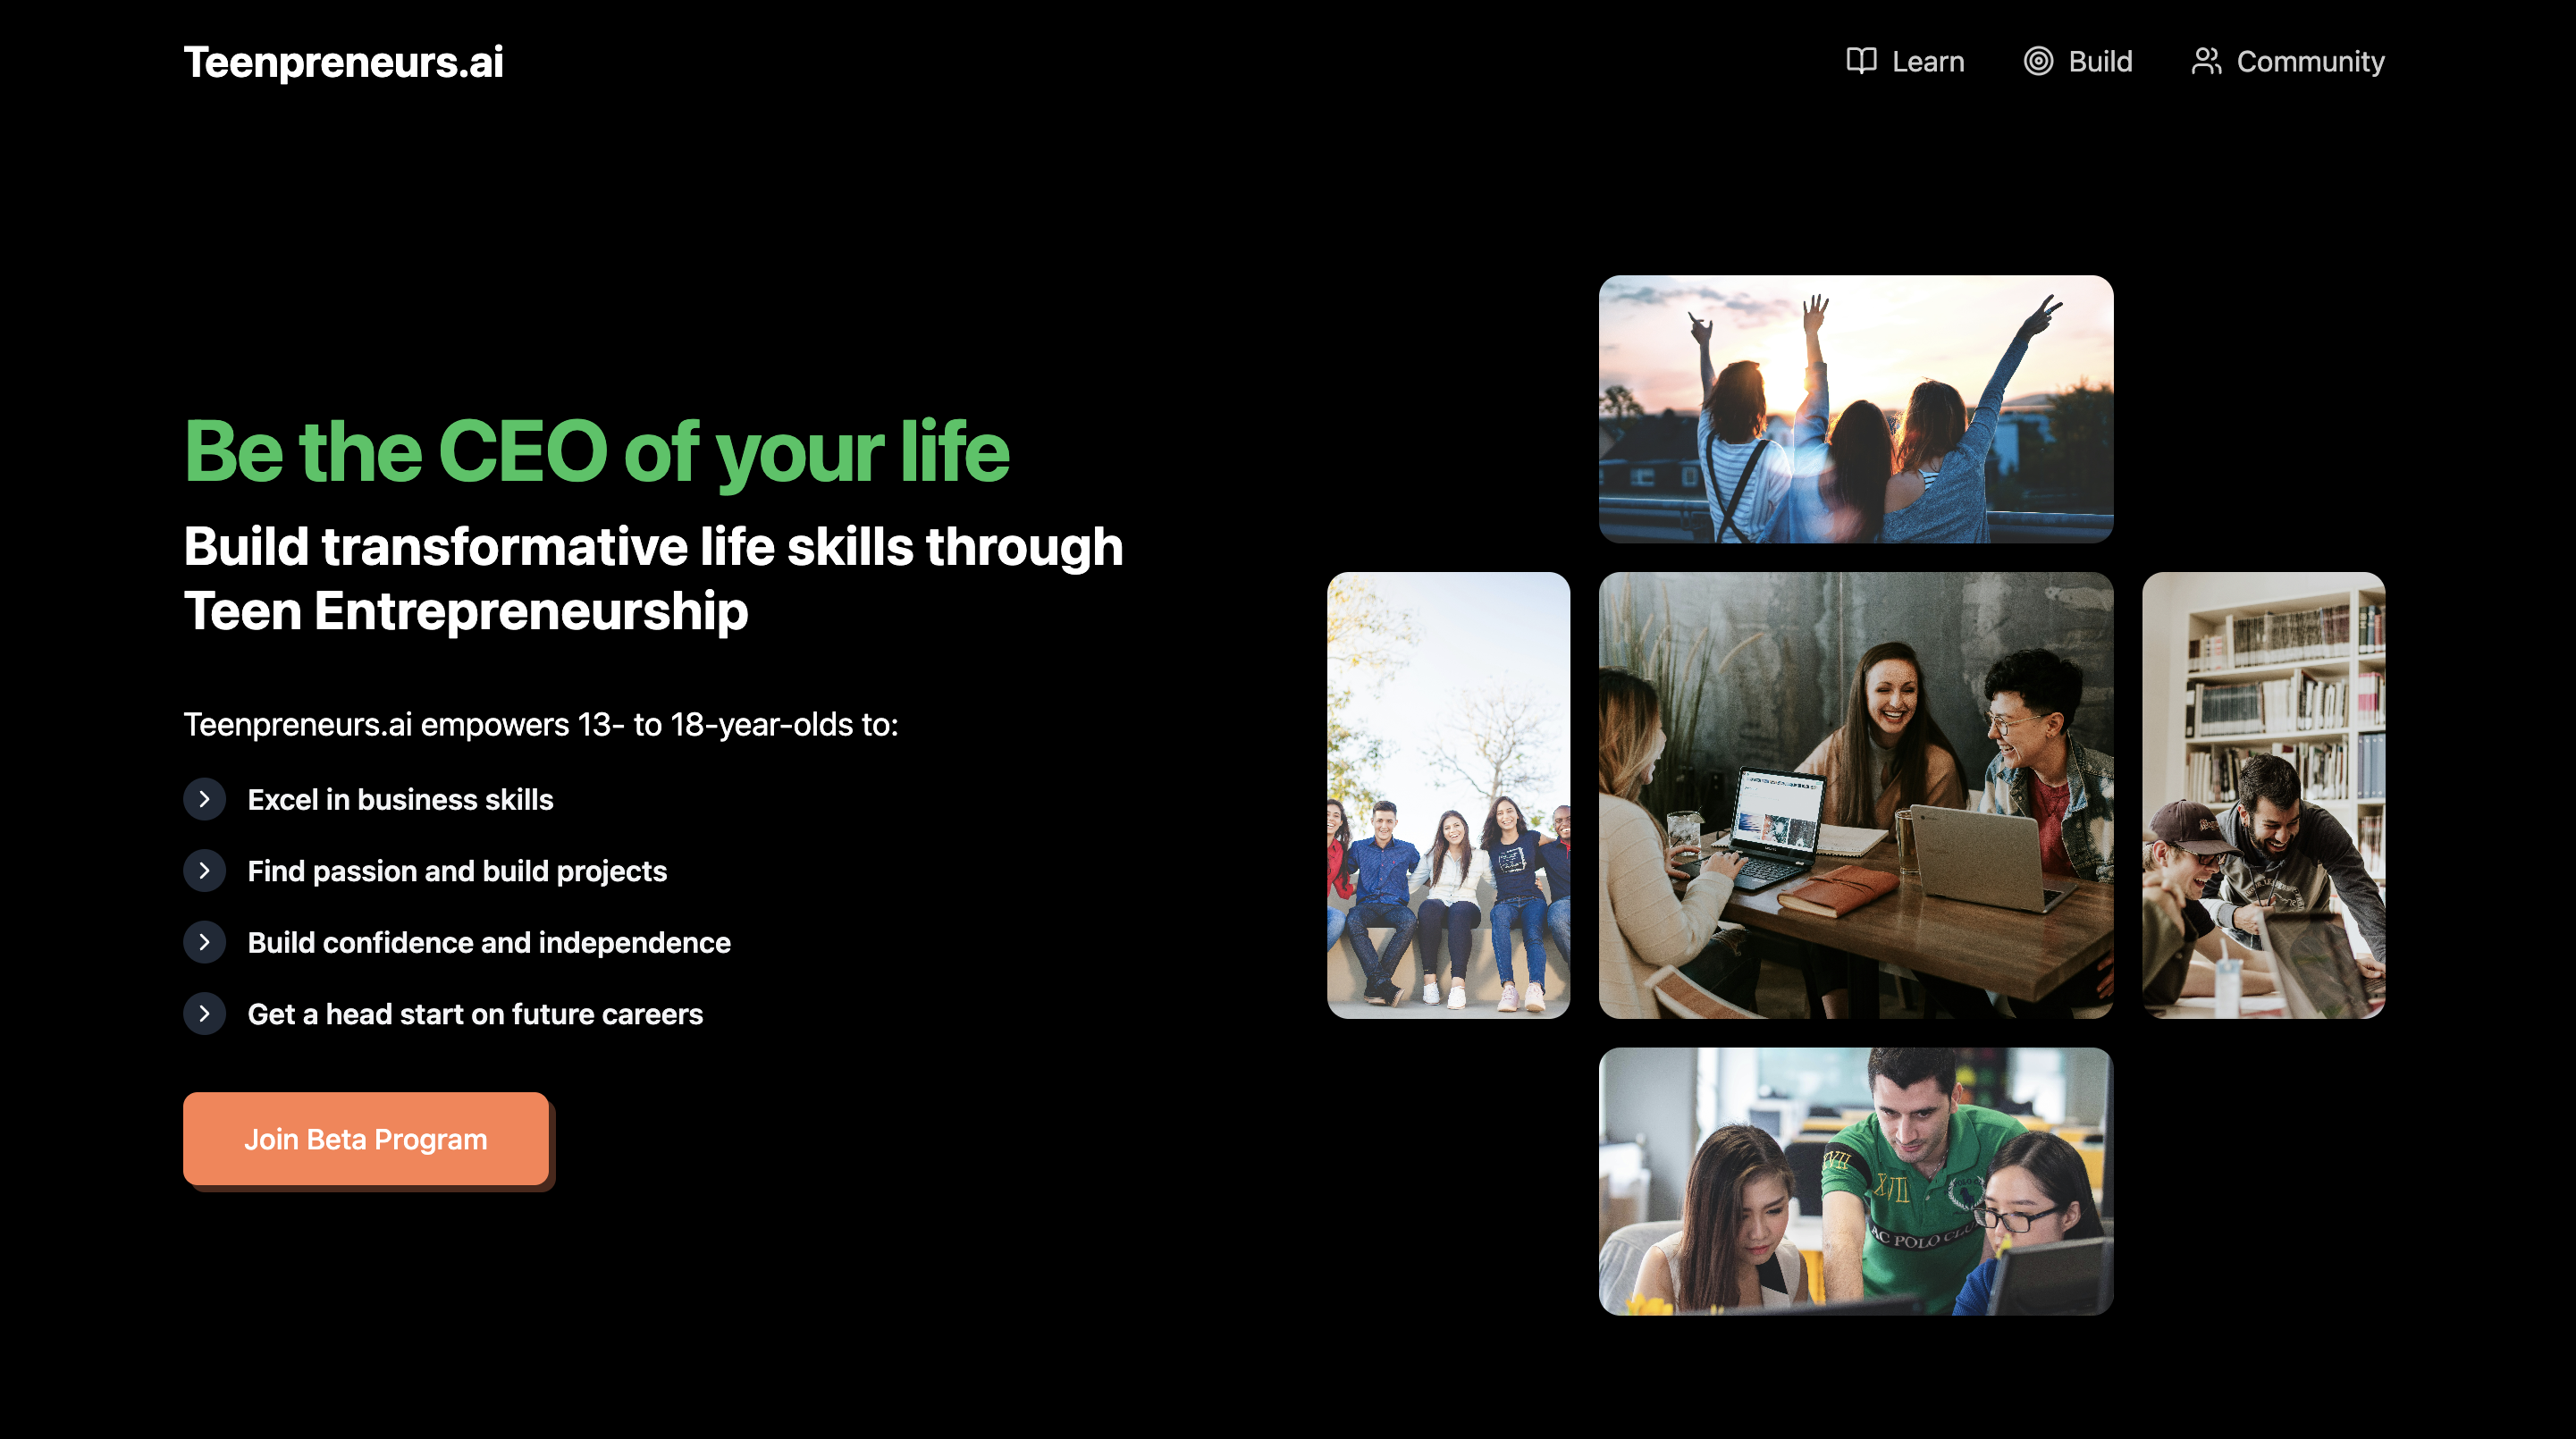This screenshot has height=1439, width=2576.
Task: Click chevron beside Excel in business skills
Action: (x=204, y=799)
